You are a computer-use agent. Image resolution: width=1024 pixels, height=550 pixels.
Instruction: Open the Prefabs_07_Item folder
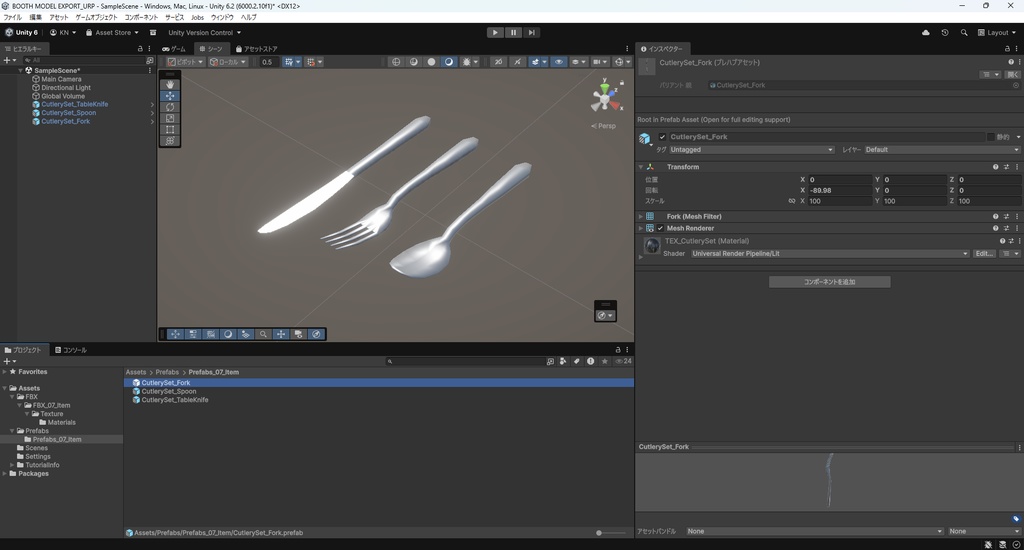pos(57,440)
